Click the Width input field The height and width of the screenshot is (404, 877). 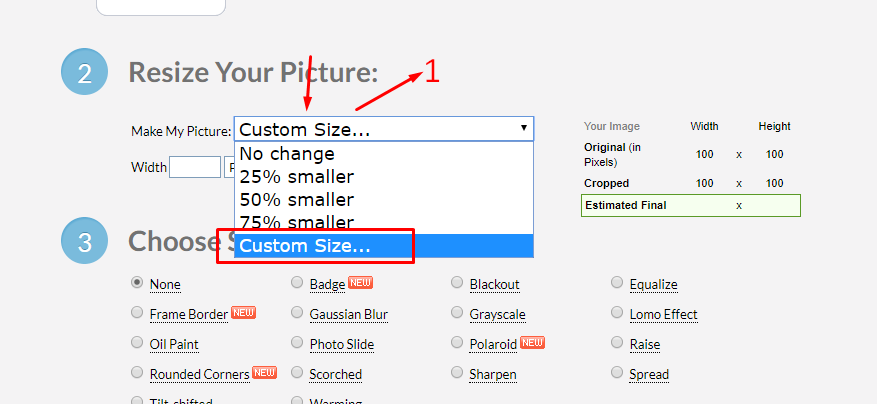tap(195, 168)
